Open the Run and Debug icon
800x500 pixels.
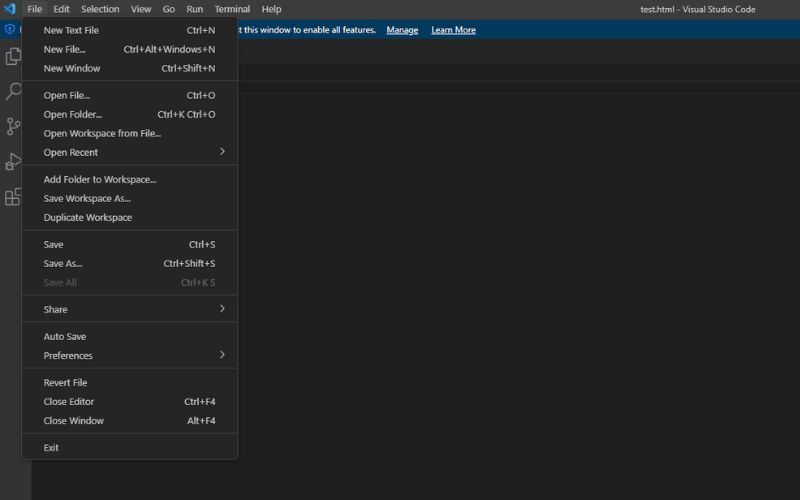13,161
